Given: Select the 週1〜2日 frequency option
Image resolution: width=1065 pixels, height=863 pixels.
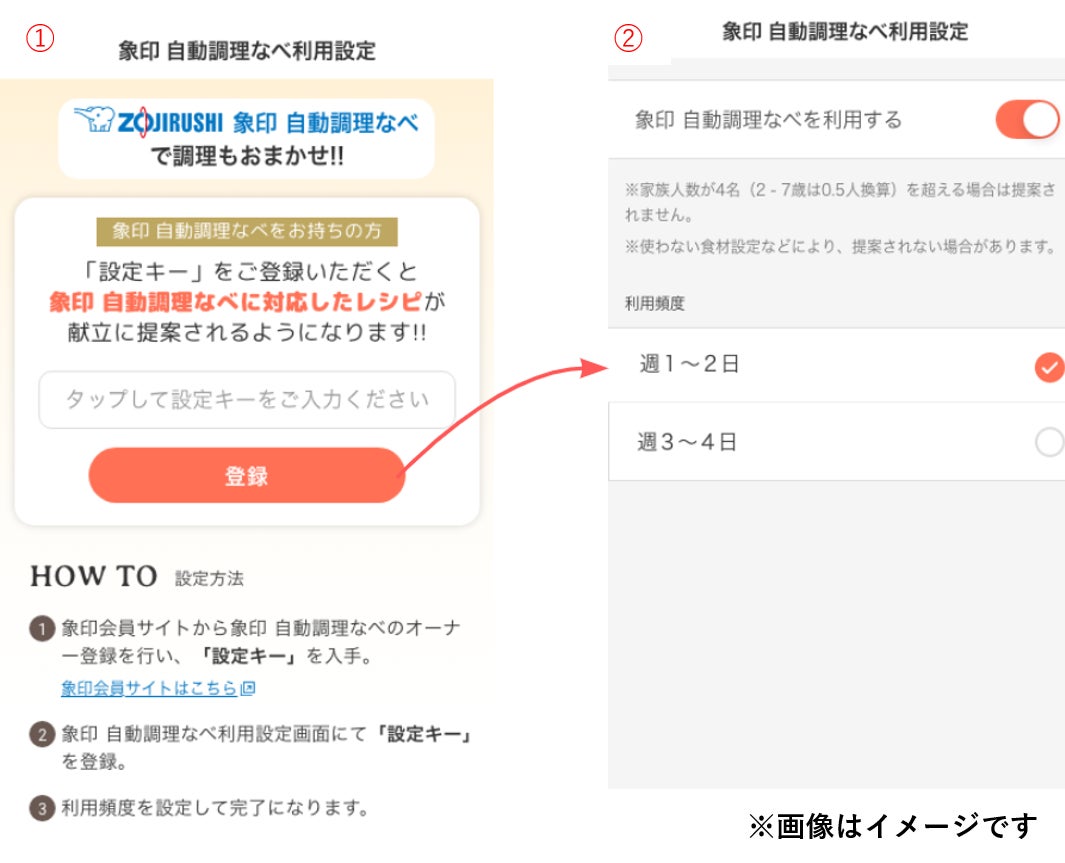Looking at the screenshot, I should click(836, 365).
